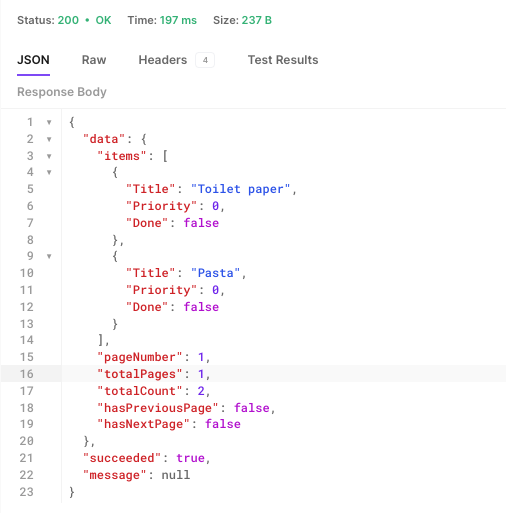Click the "succeeded" true value

(x=190, y=458)
